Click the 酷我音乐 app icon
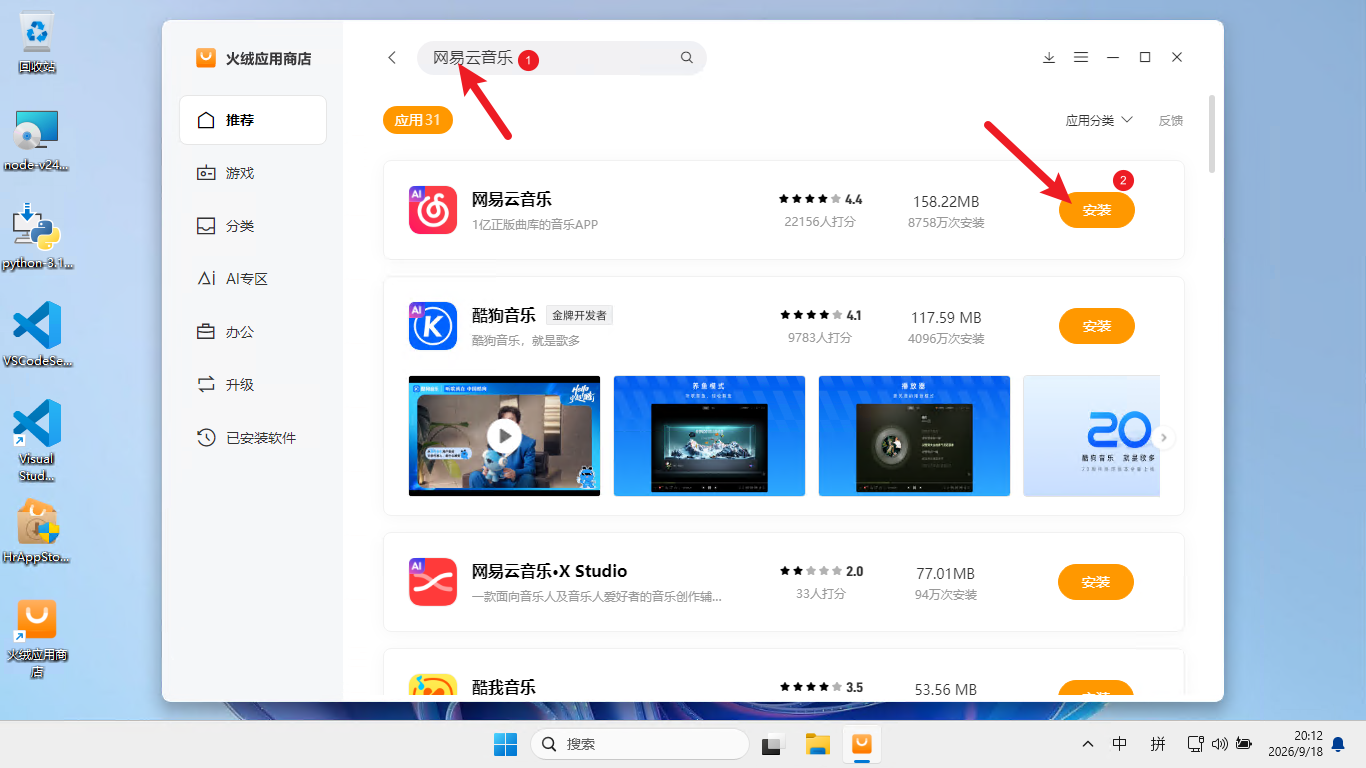The height and width of the screenshot is (768, 1366). (x=433, y=686)
